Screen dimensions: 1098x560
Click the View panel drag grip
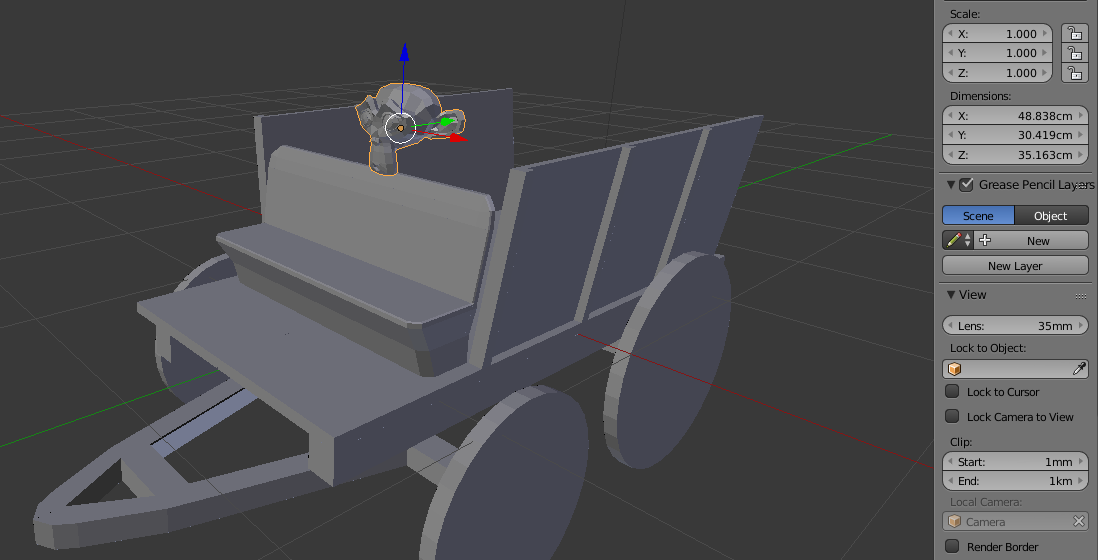pos(1080,296)
